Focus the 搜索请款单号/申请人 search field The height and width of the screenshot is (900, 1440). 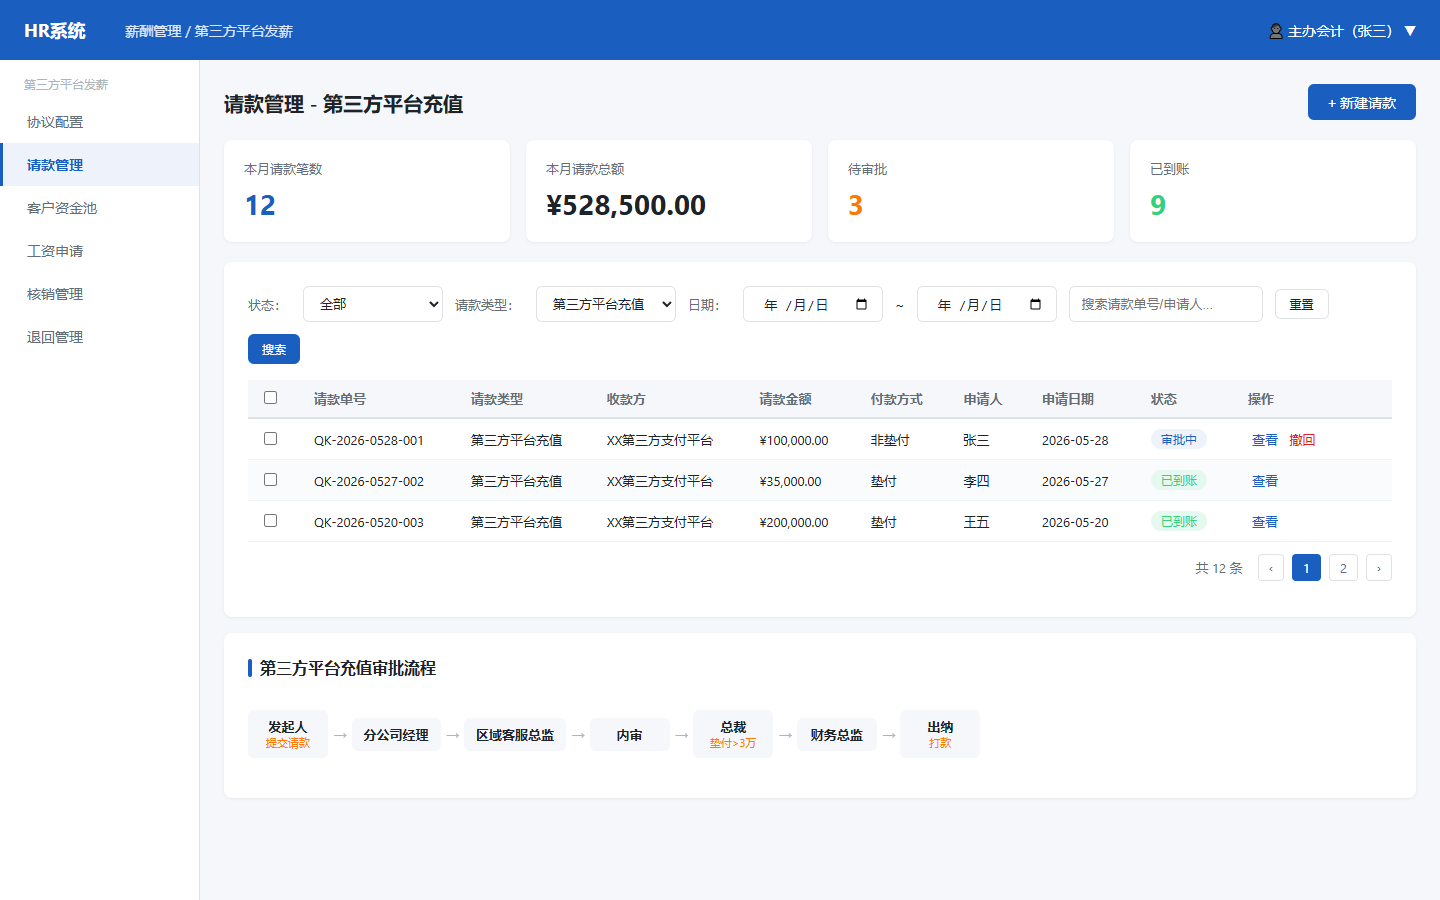pos(1166,304)
